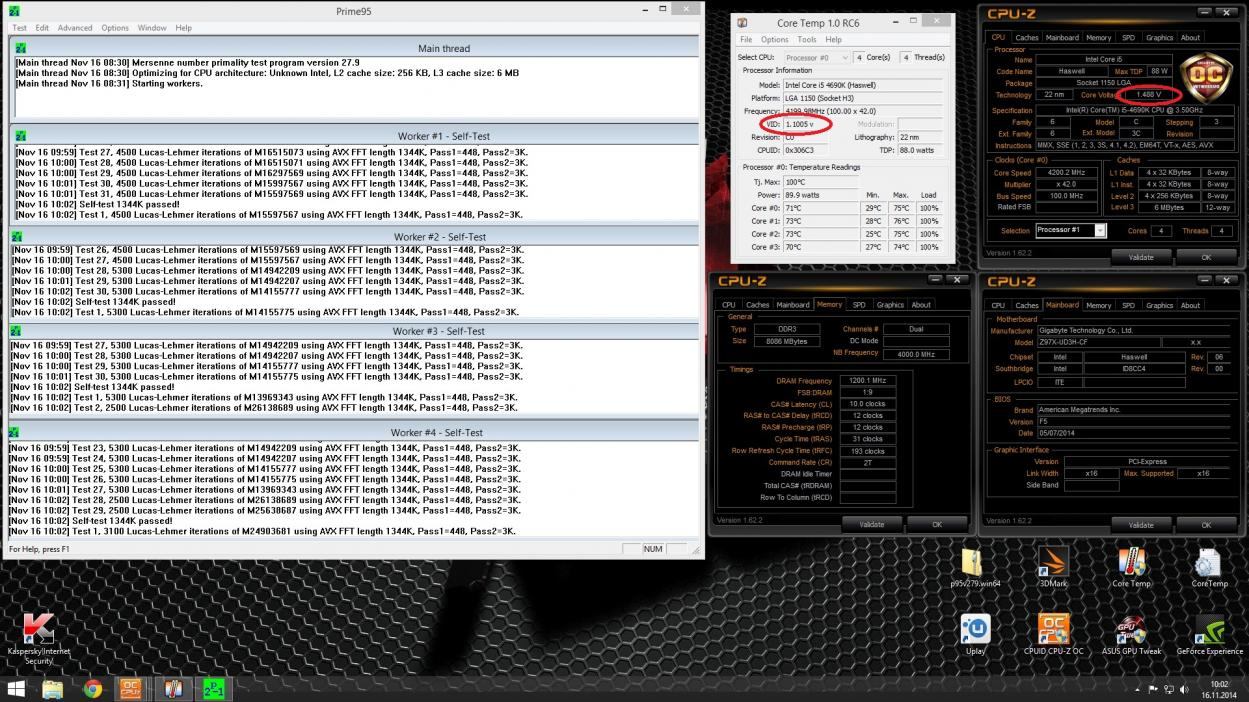This screenshot has height=702, width=1249.
Task: Click the Prime95 title bar icon
Action: pos(14,11)
